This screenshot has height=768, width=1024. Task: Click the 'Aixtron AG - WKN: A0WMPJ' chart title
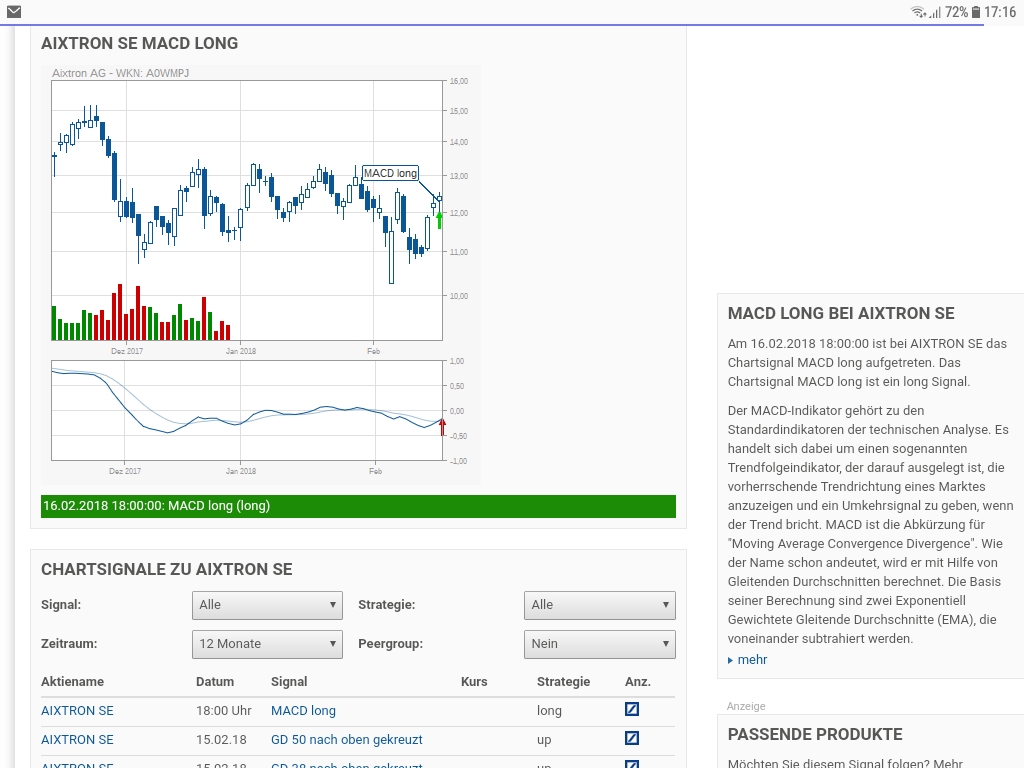[121, 73]
